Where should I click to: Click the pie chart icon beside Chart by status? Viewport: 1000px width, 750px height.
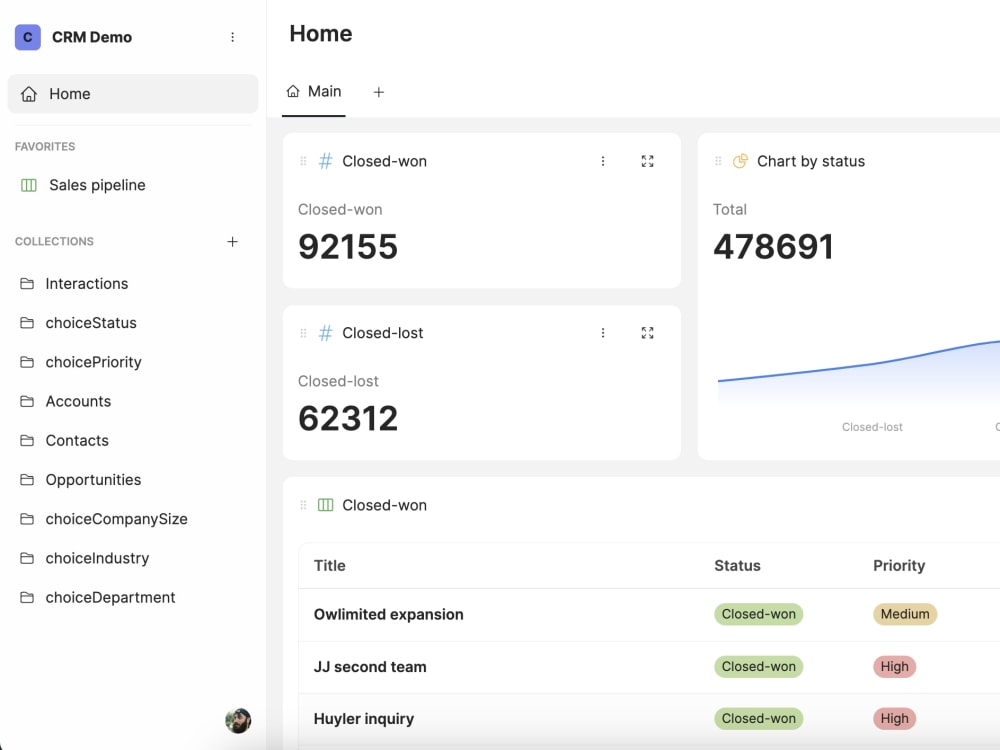pos(740,160)
